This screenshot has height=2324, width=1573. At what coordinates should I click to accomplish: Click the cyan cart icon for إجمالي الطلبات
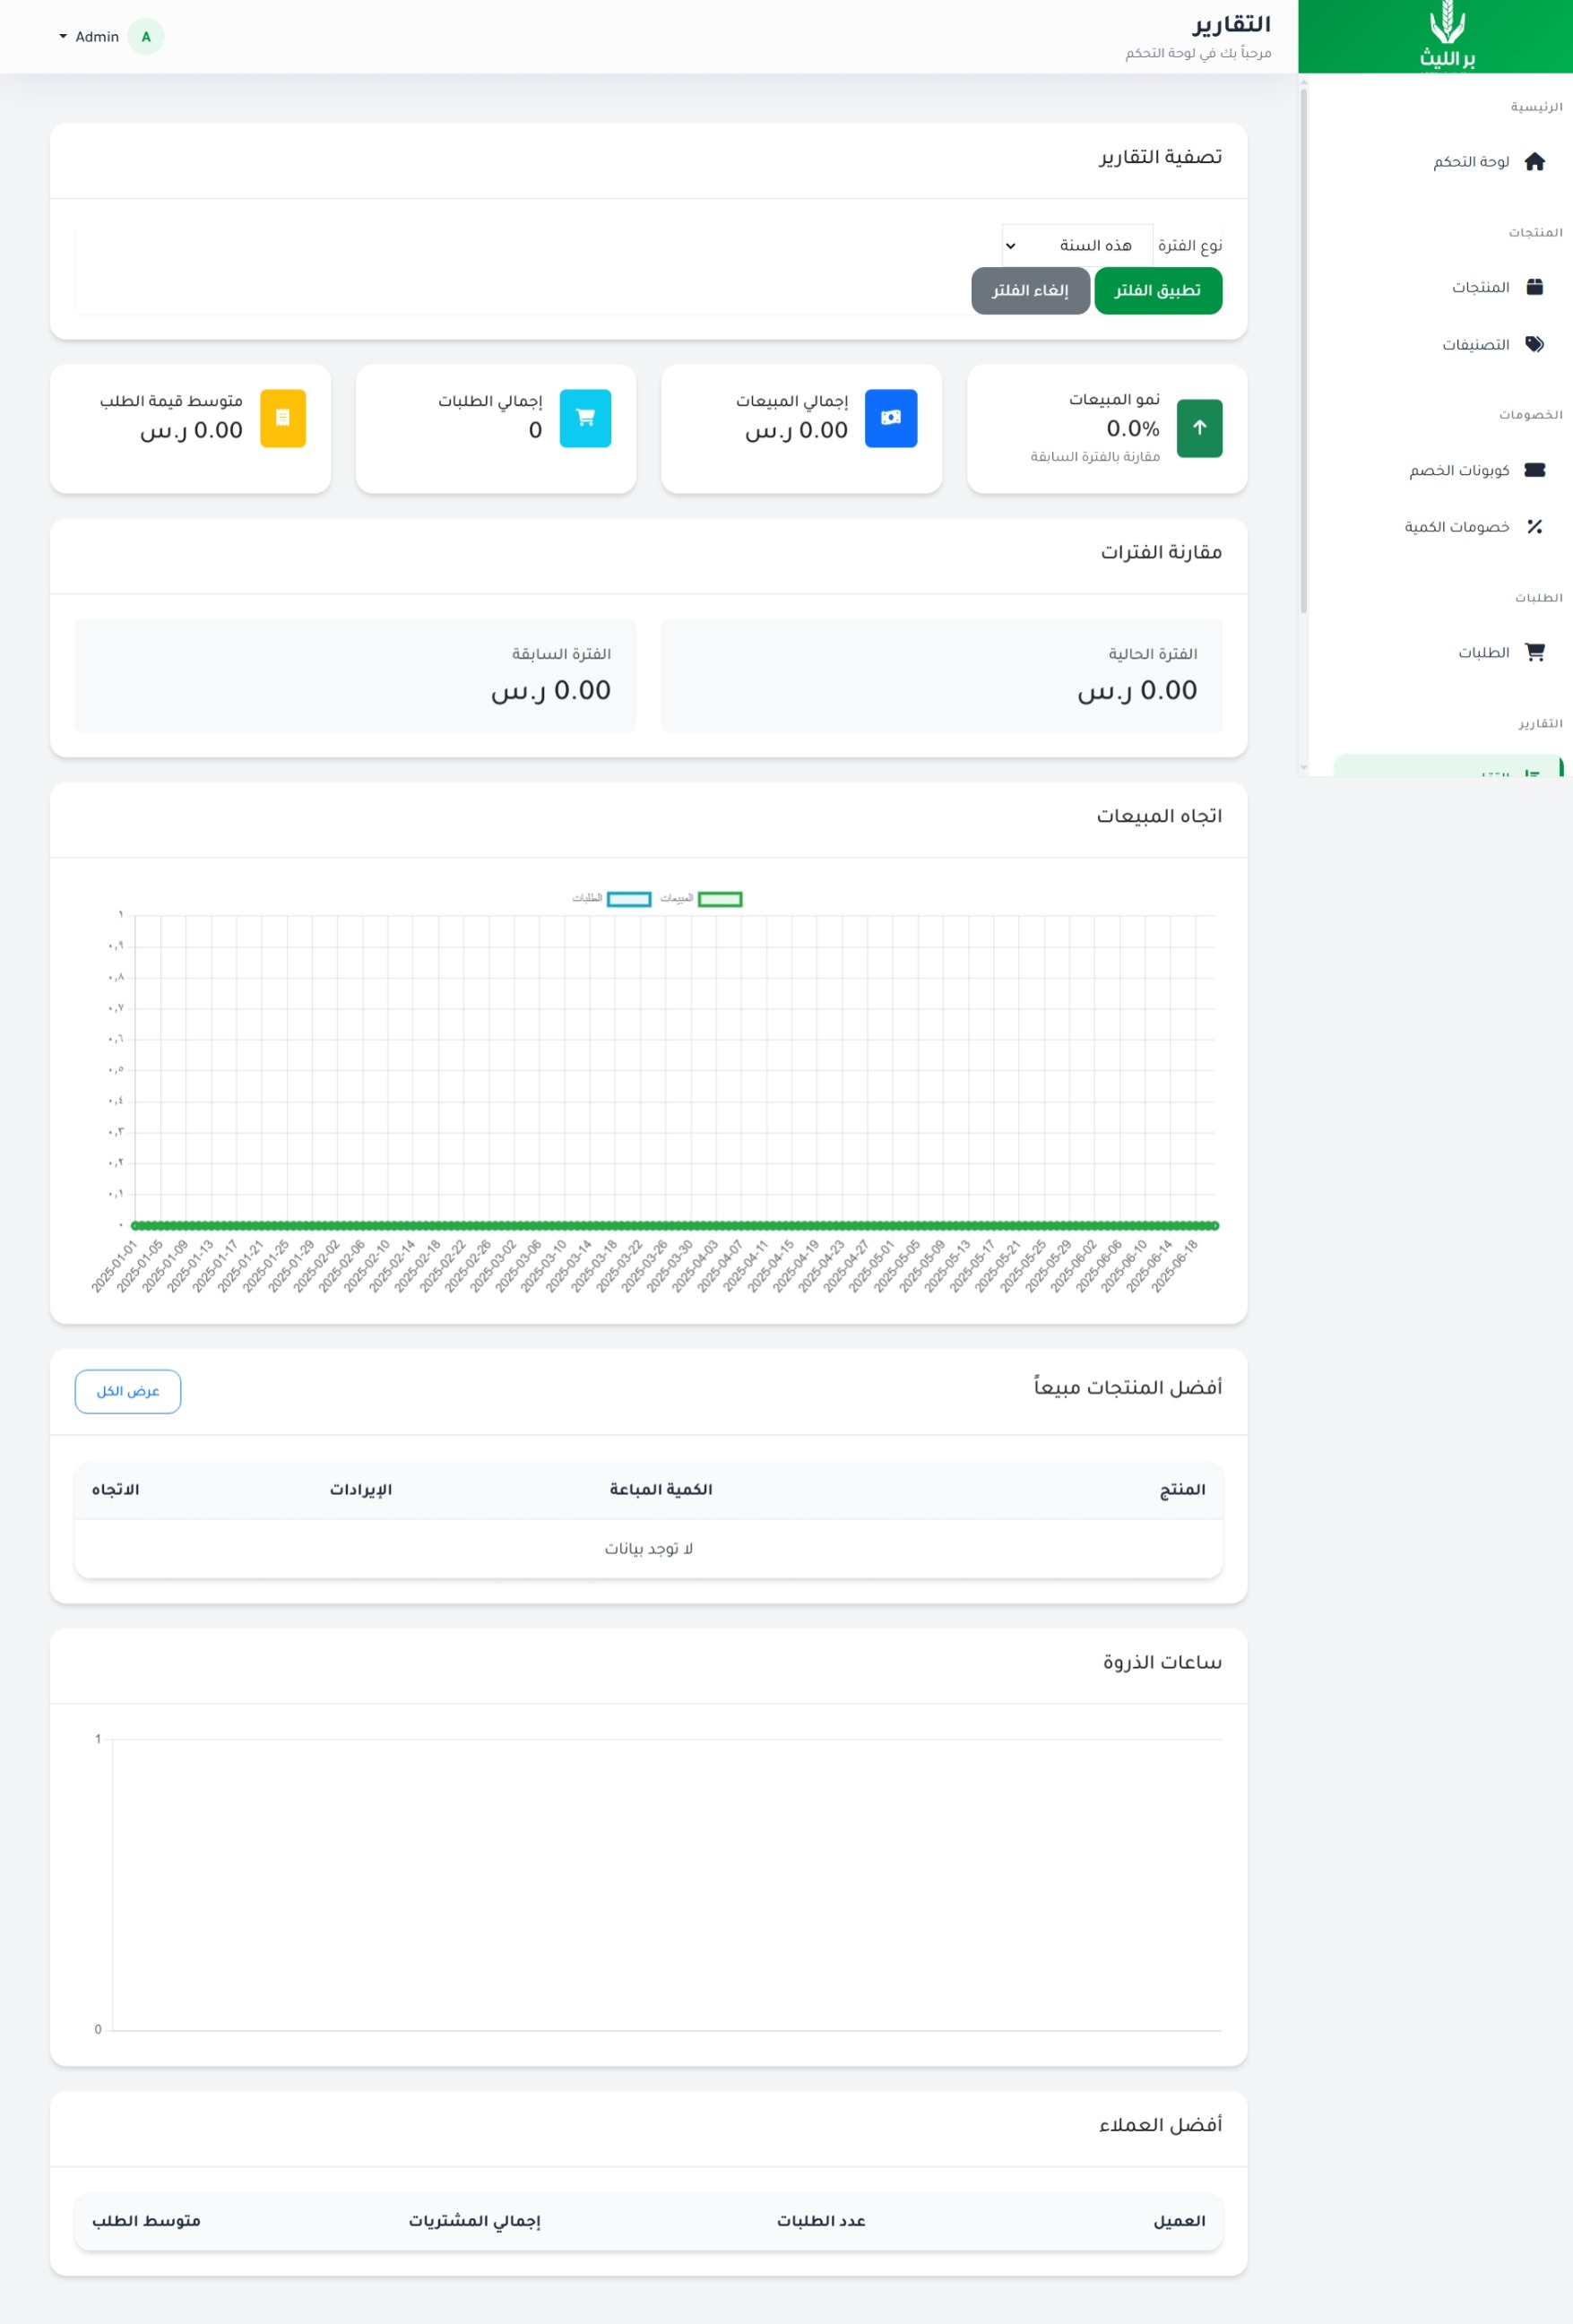click(x=585, y=418)
